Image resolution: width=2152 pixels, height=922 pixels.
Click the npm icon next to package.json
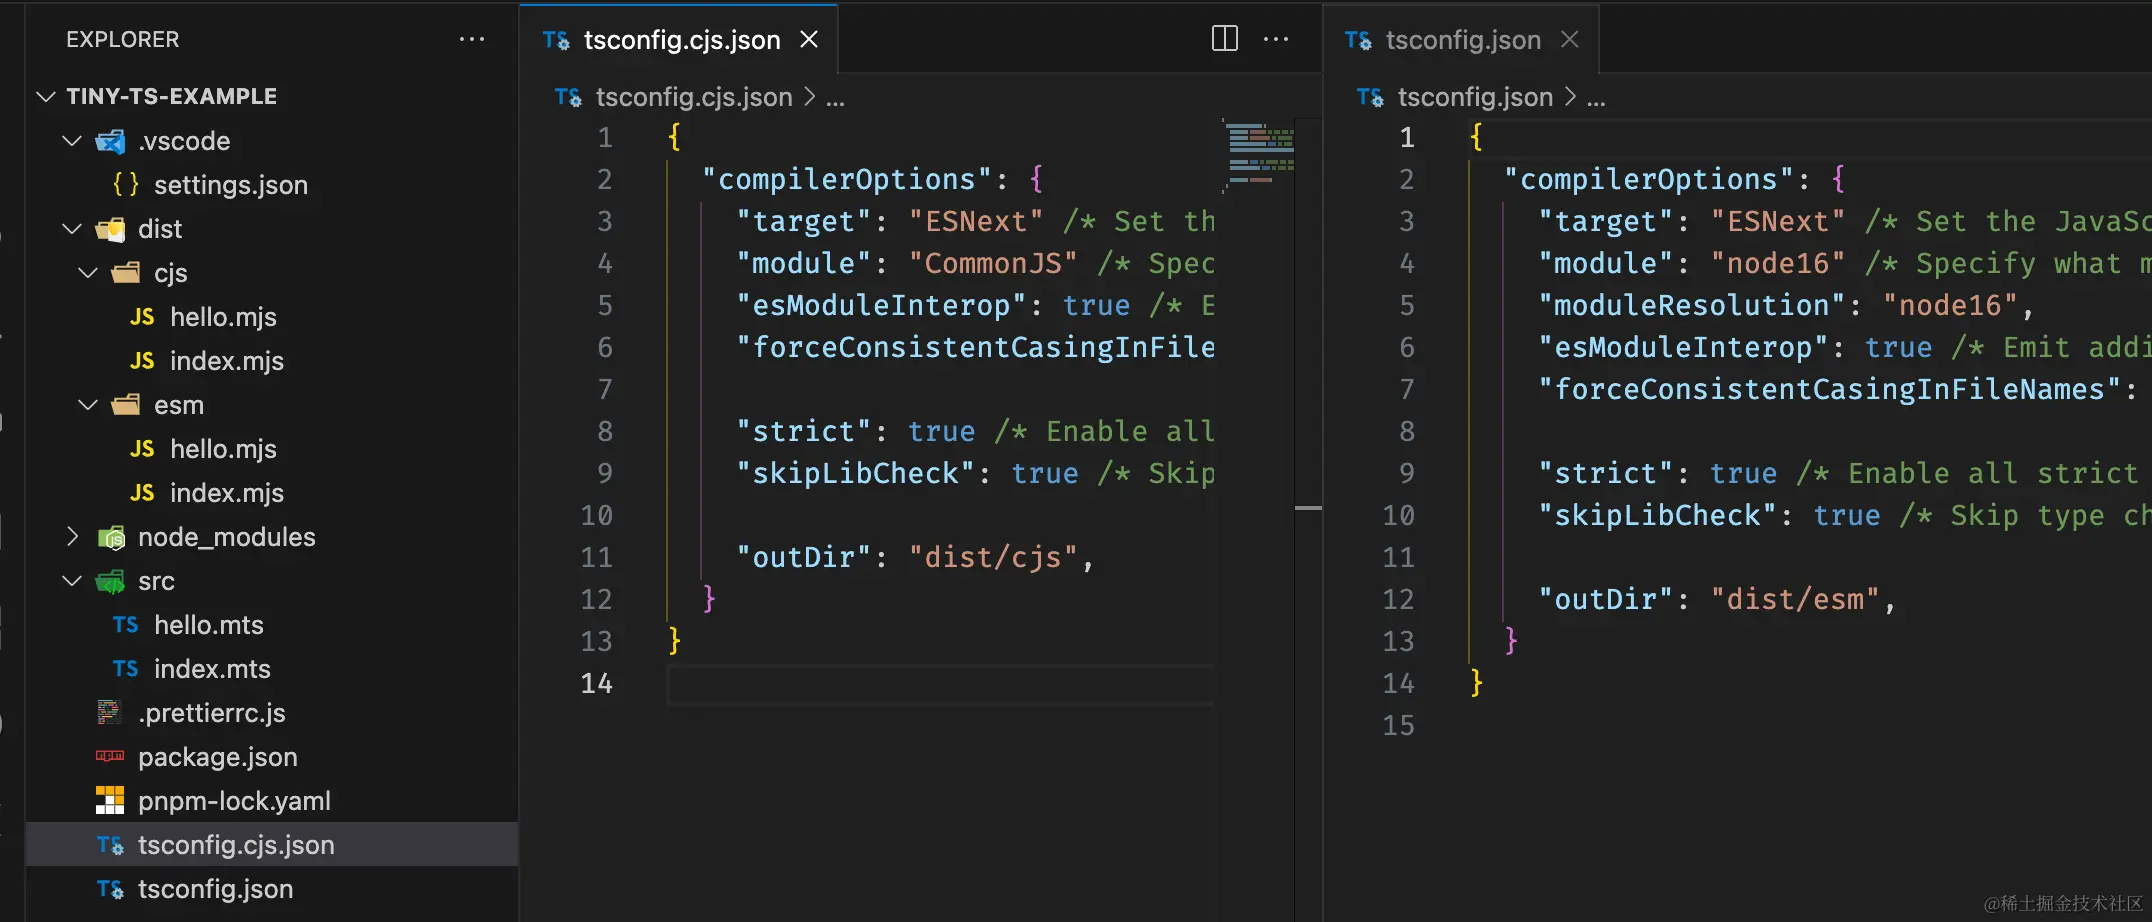tap(110, 757)
